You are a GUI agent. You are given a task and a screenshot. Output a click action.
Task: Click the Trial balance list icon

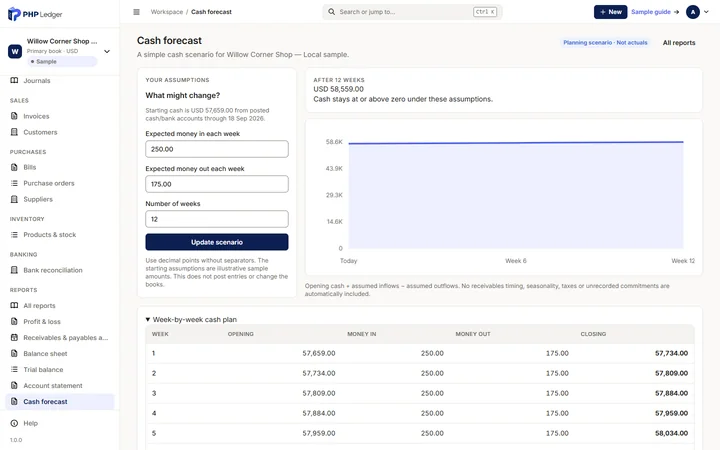[x=14, y=370]
